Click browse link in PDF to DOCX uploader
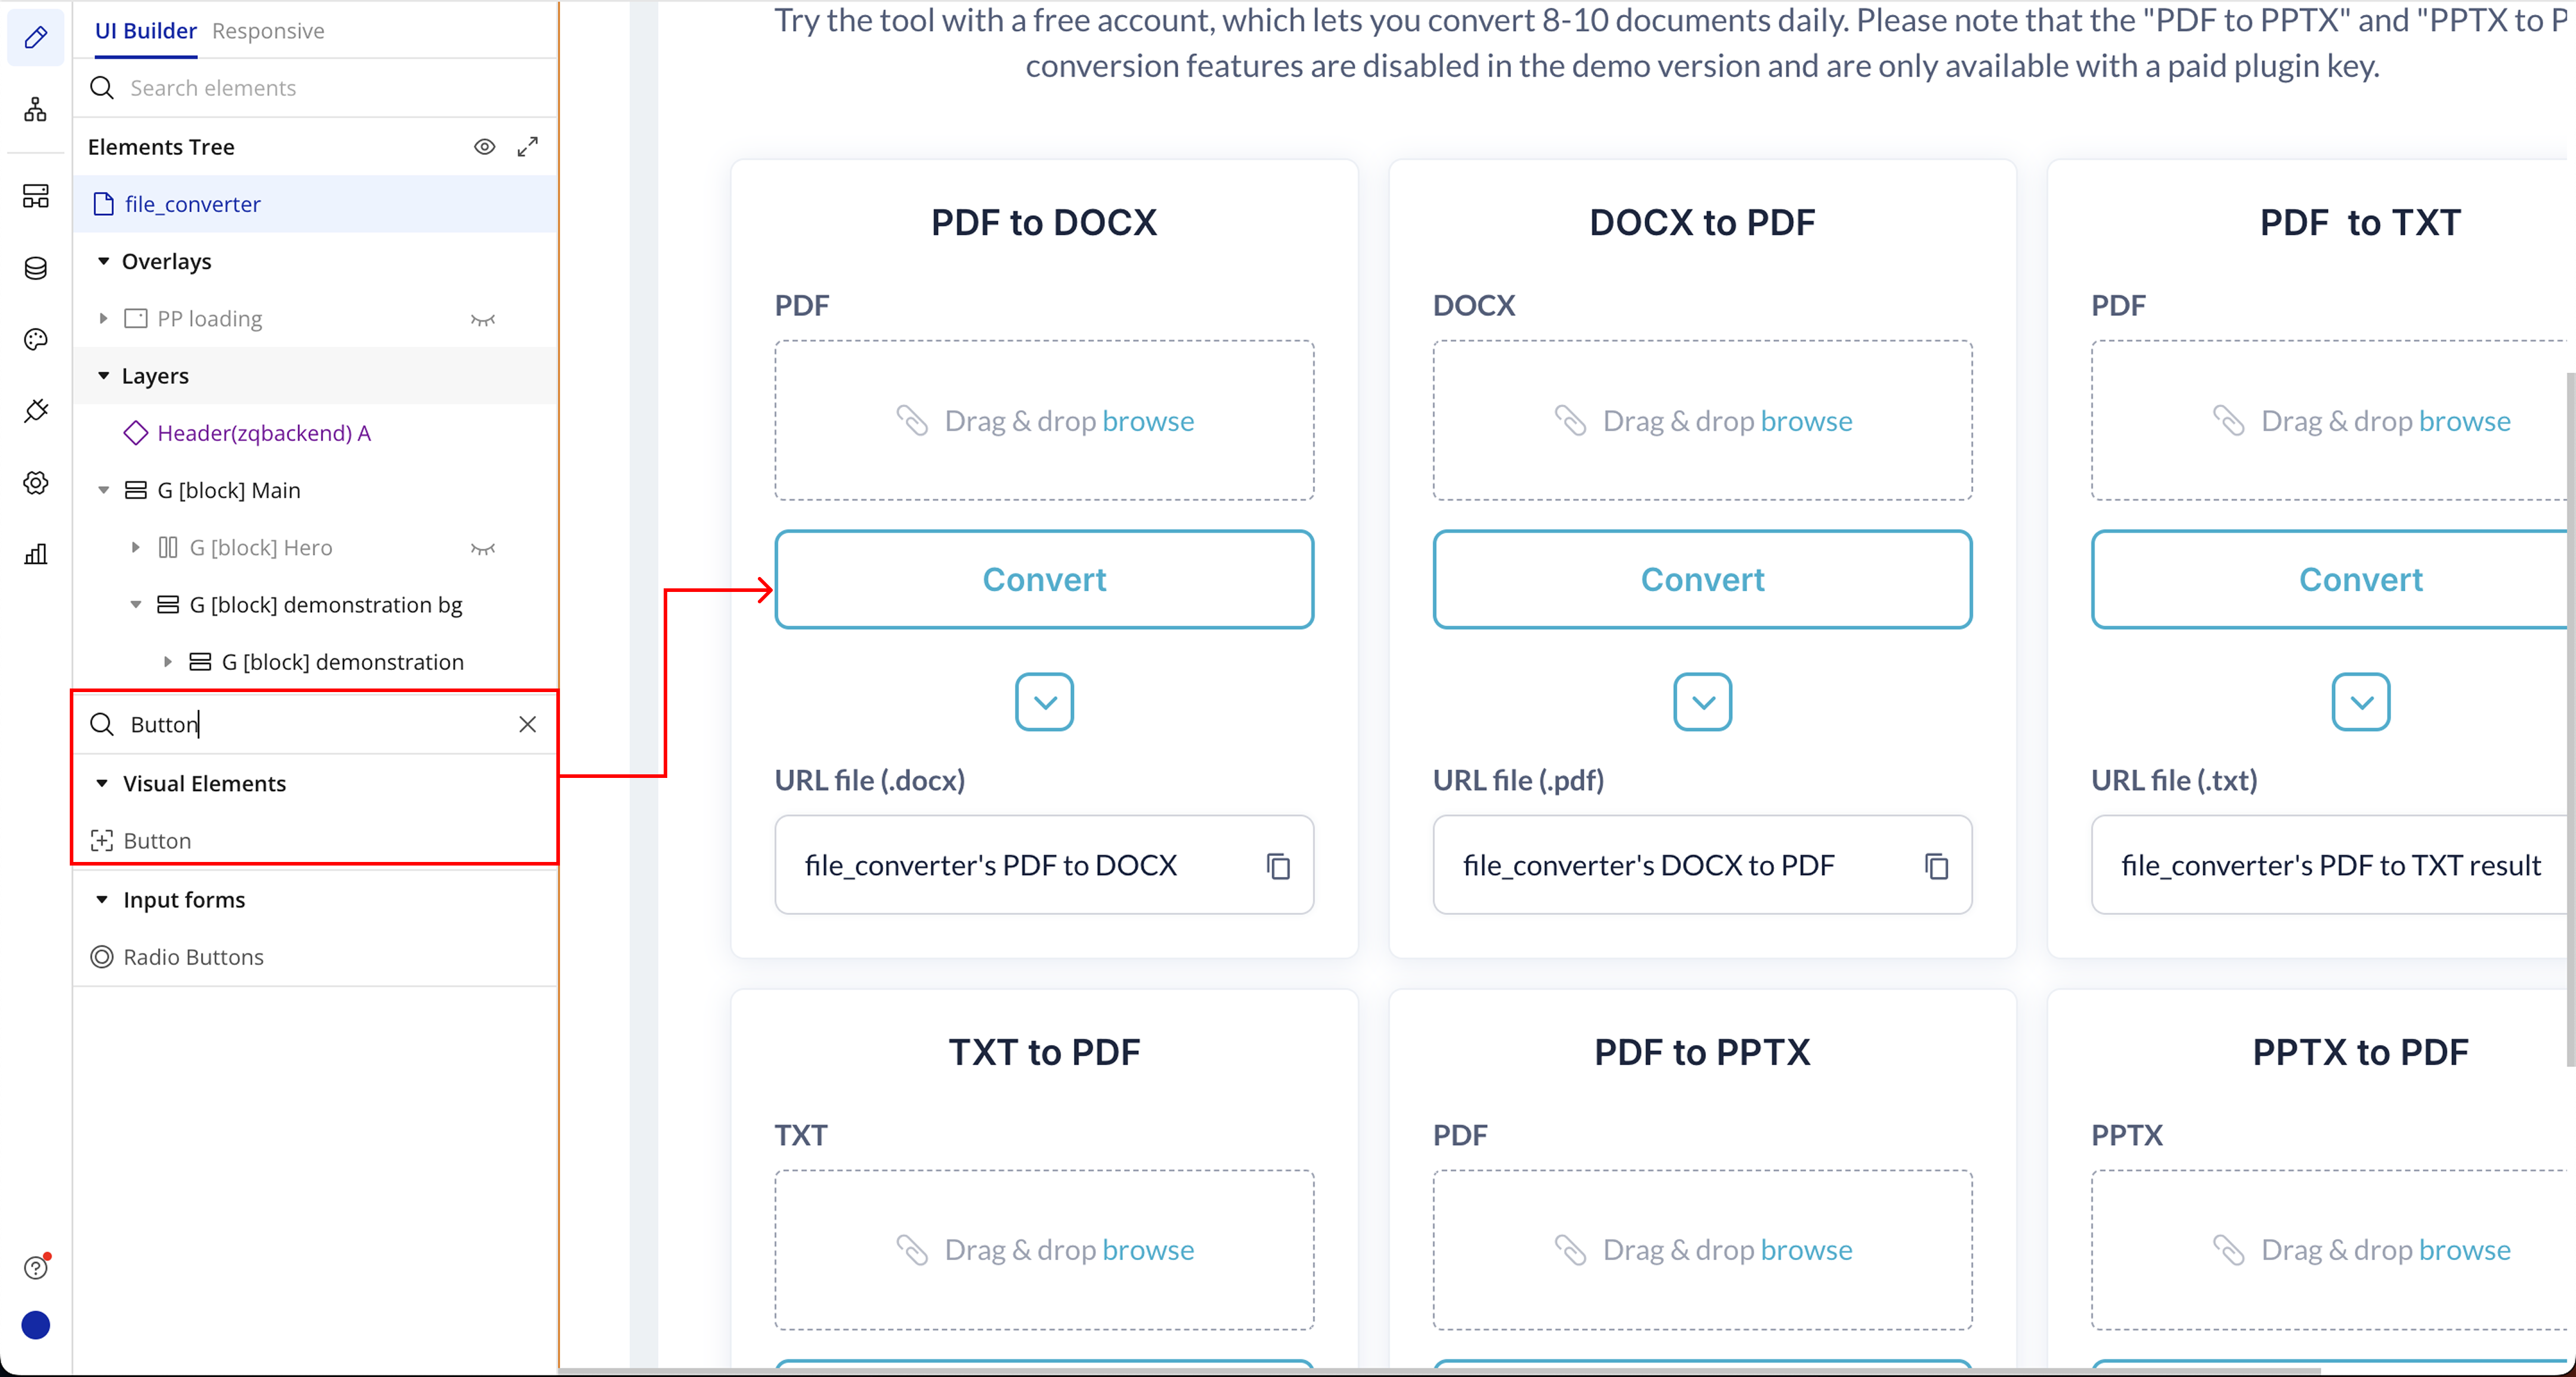The height and width of the screenshot is (1377, 2576). pyautogui.click(x=1148, y=421)
